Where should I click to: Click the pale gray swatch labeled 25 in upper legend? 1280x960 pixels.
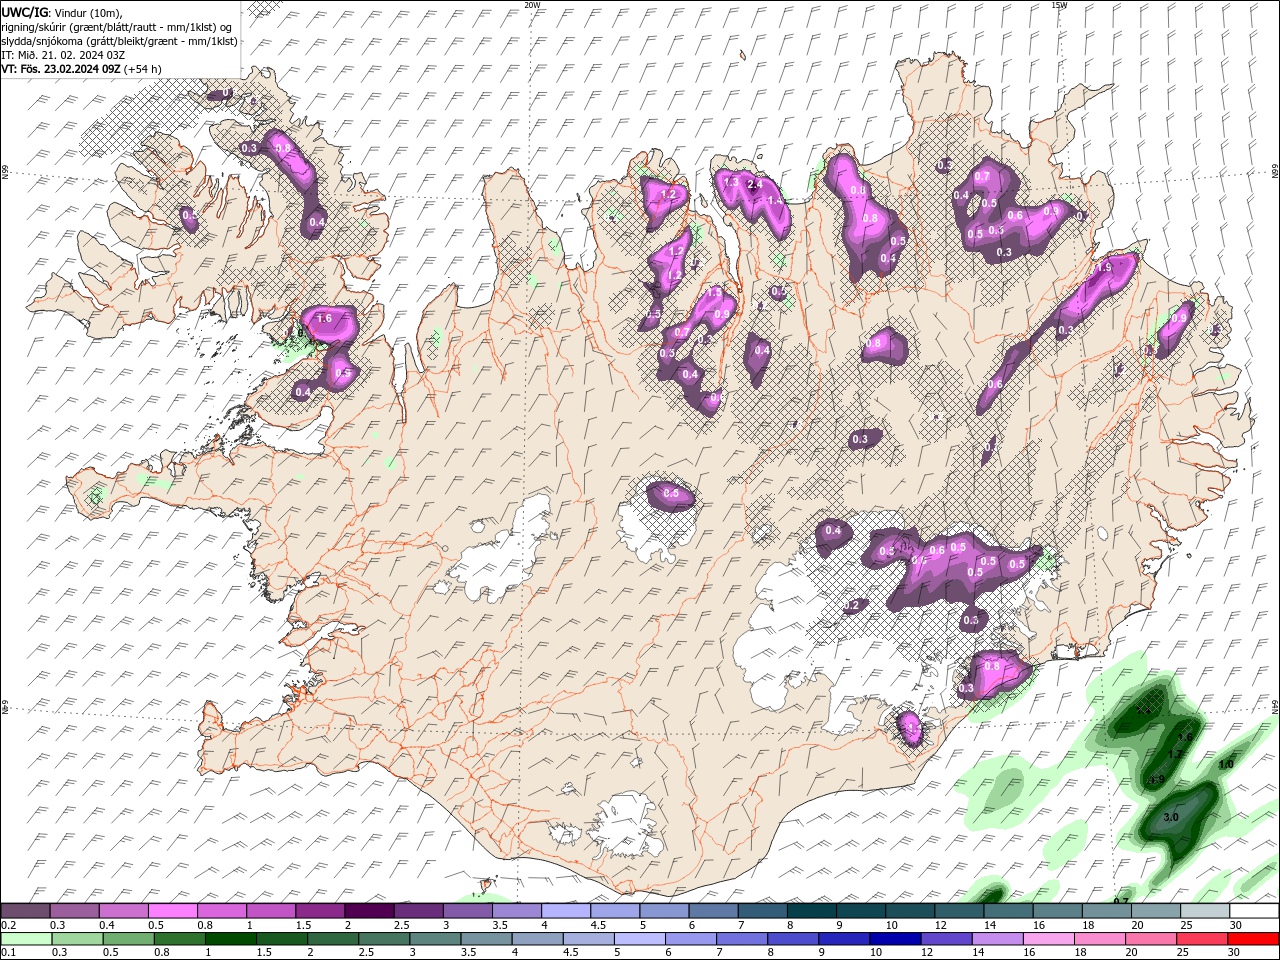tap(1203, 911)
